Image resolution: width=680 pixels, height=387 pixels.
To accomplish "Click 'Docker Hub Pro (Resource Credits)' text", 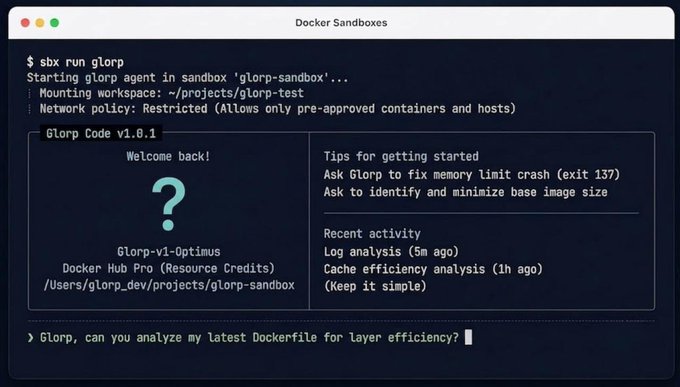I will tap(169, 268).
